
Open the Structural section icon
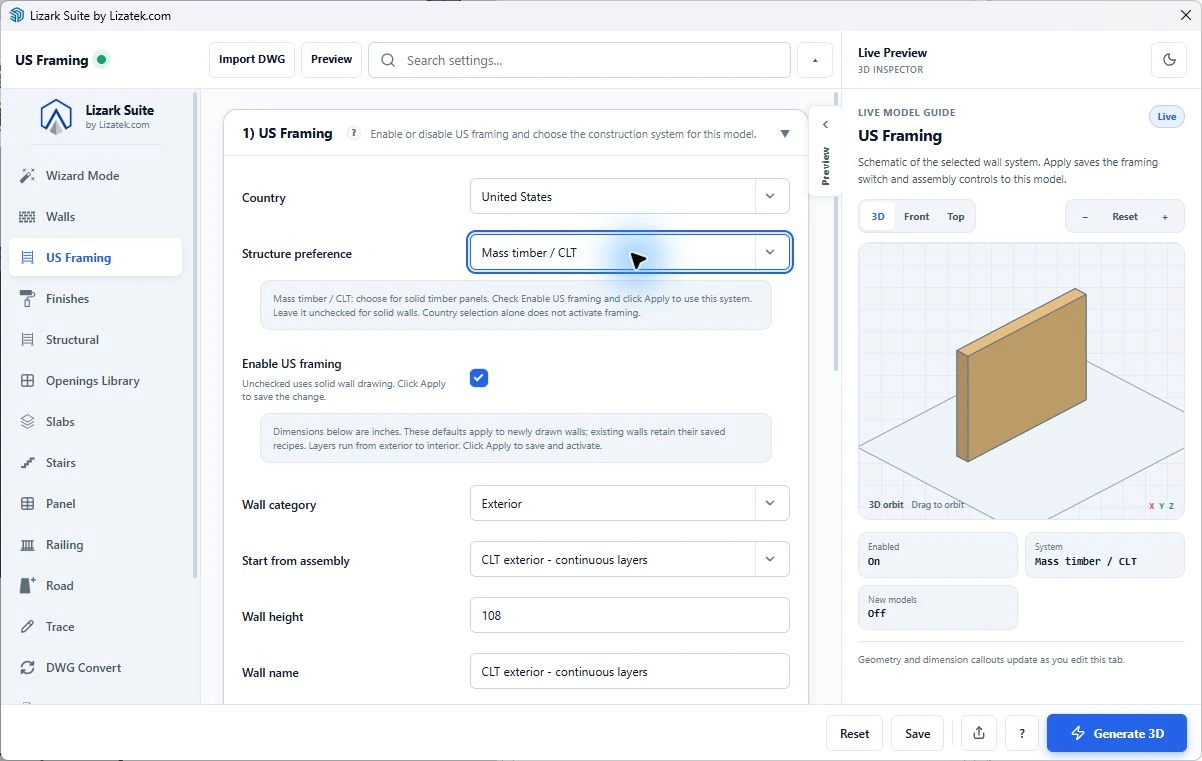27,340
